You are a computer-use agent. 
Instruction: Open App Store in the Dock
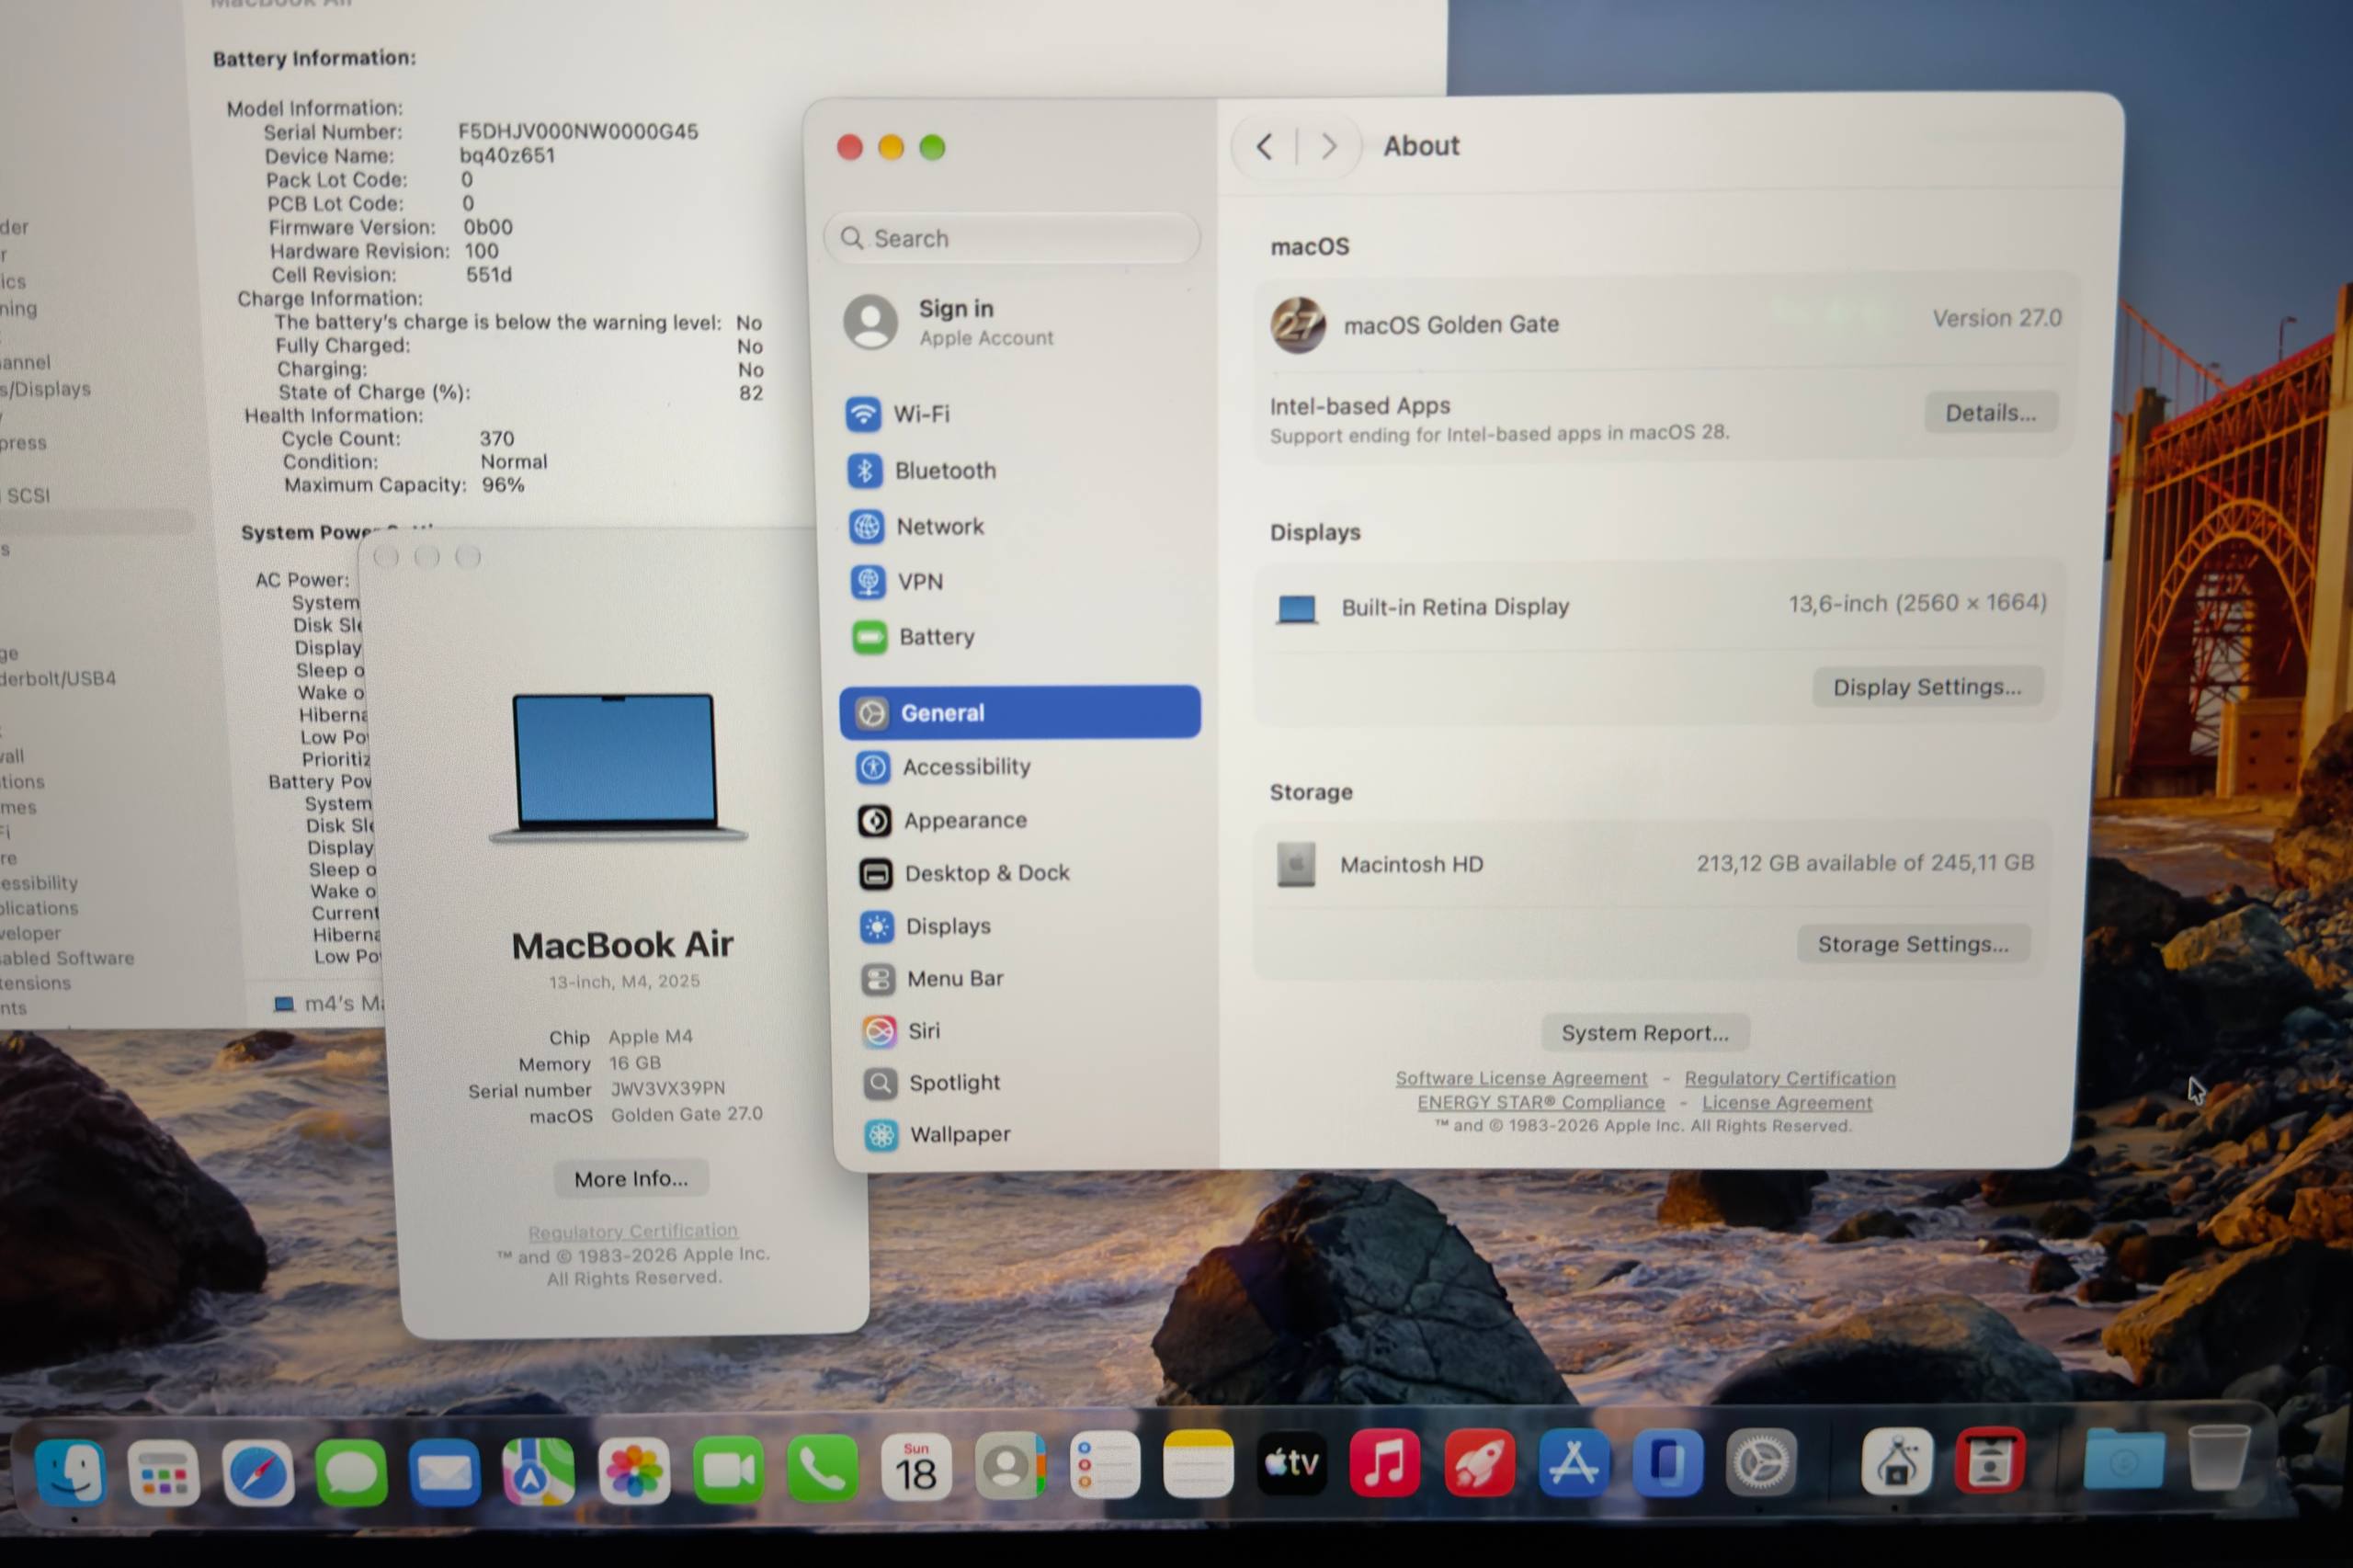point(1573,1463)
